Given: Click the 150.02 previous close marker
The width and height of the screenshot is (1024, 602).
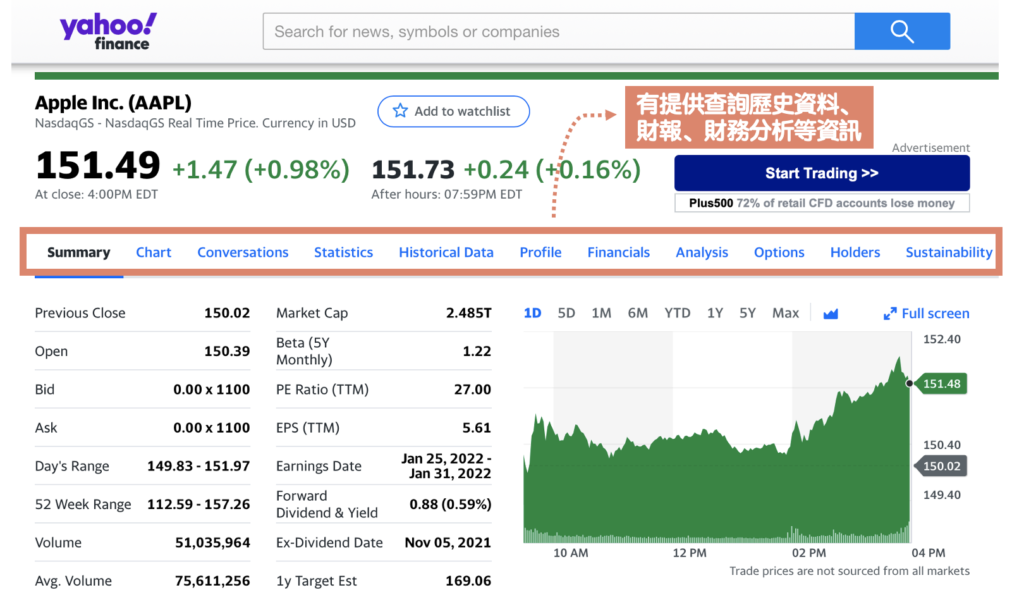Looking at the screenshot, I should [x=940, y=466].
